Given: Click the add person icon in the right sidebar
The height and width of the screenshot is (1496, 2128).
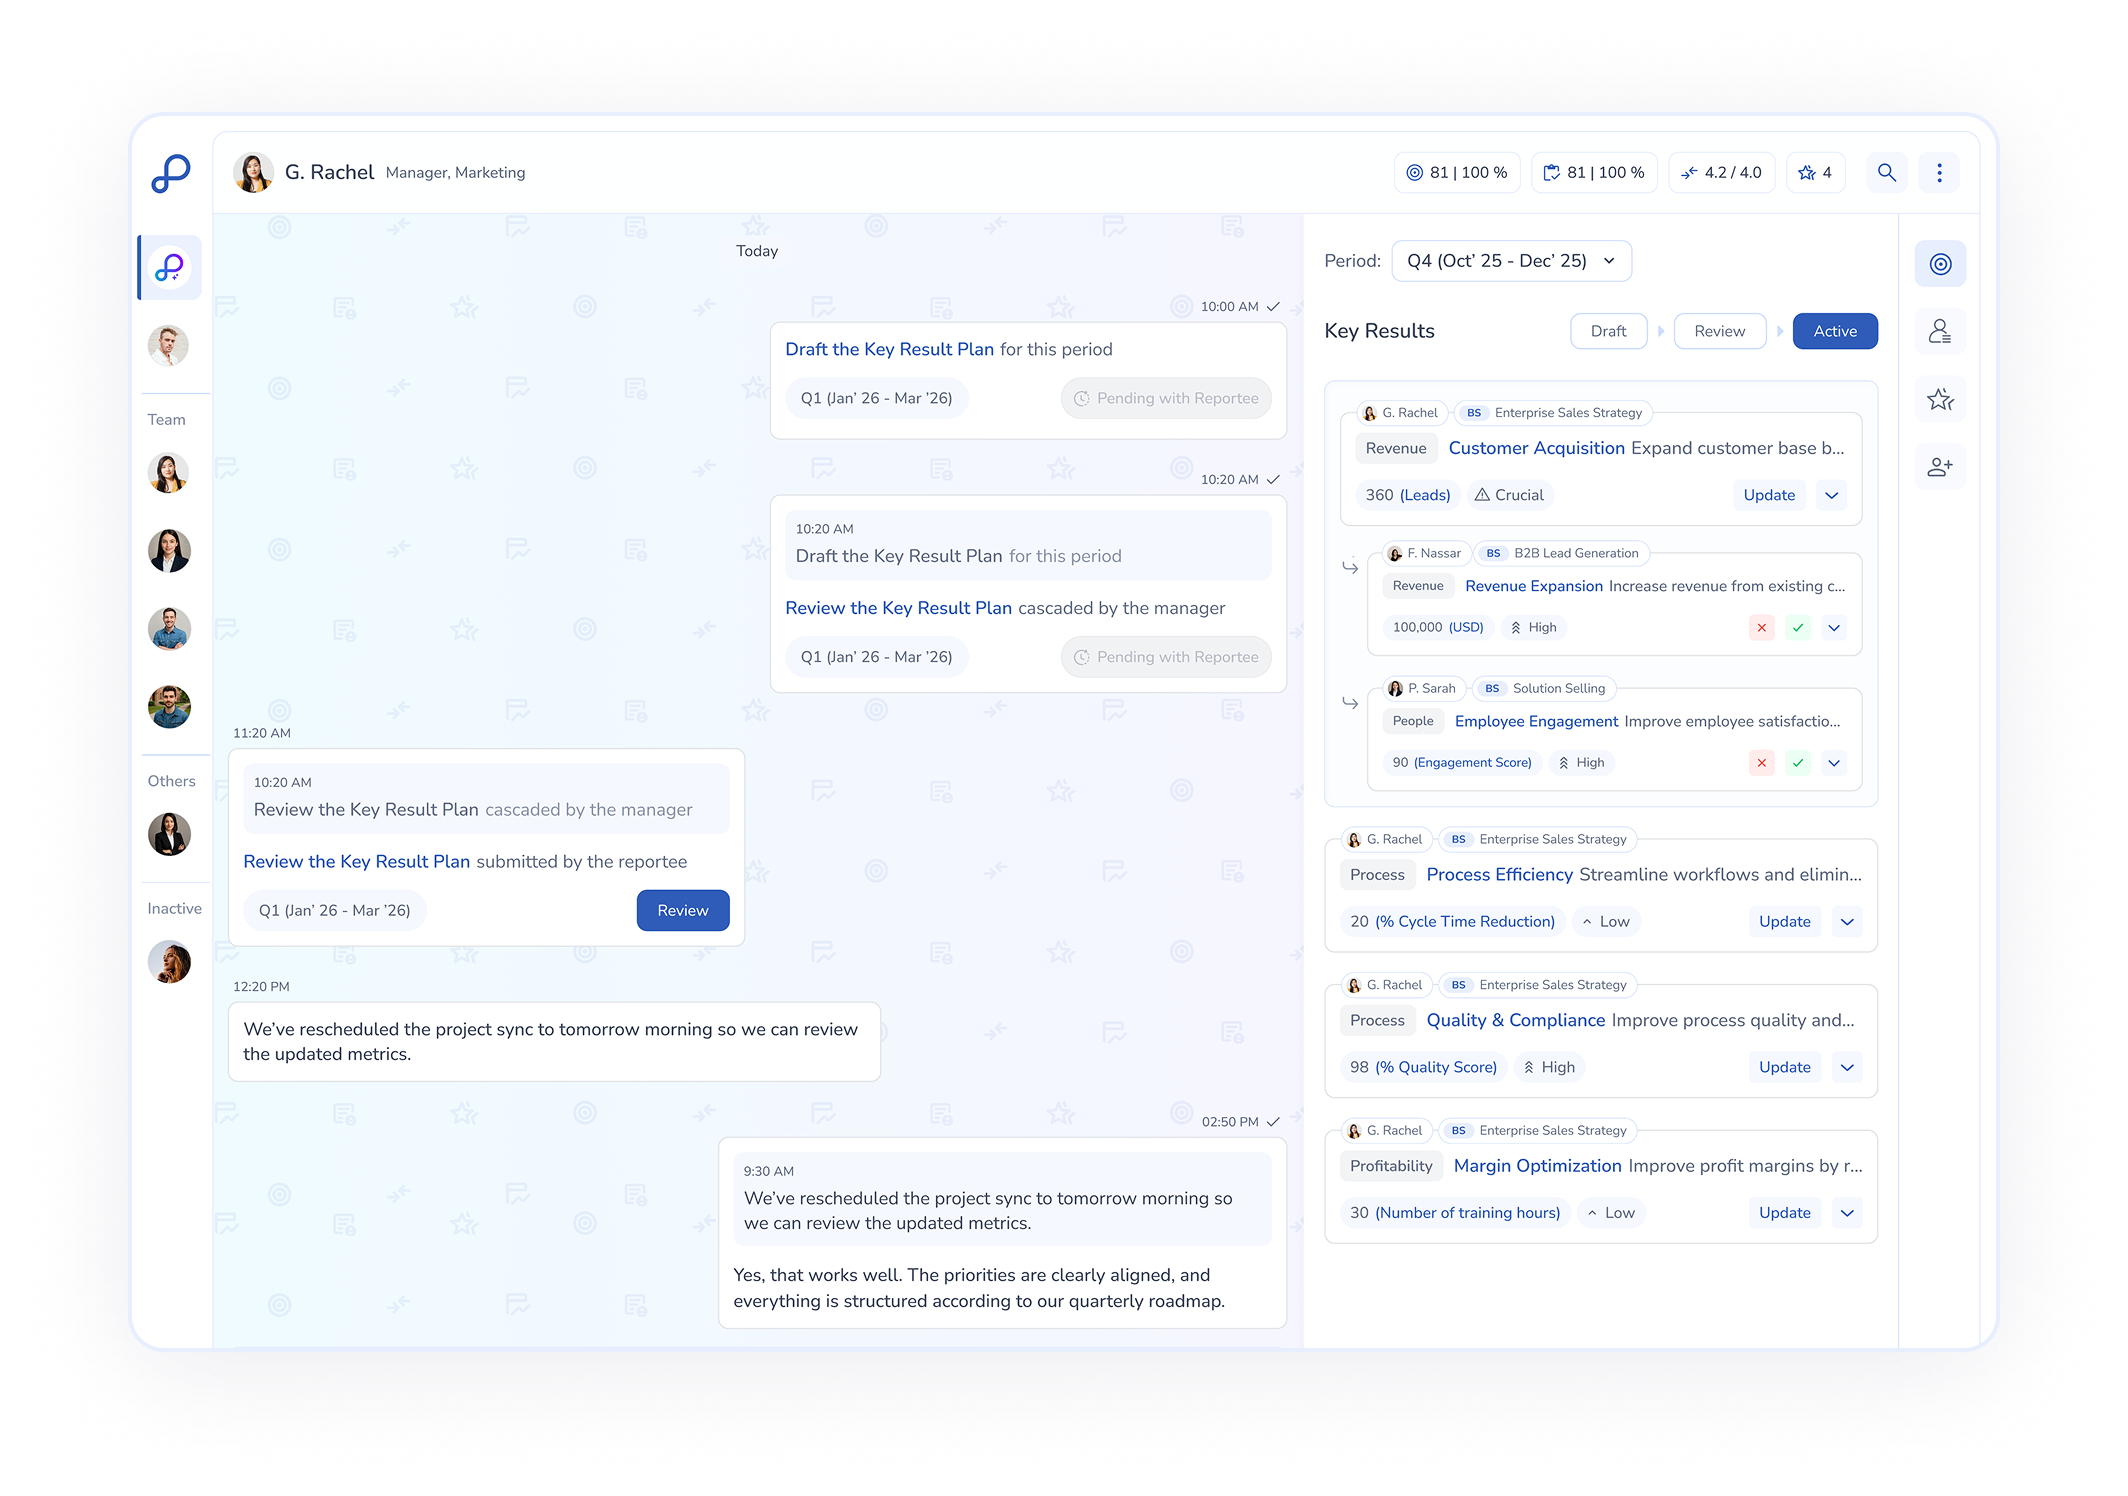Looking at the screenshot, I should pos(1940,467).
